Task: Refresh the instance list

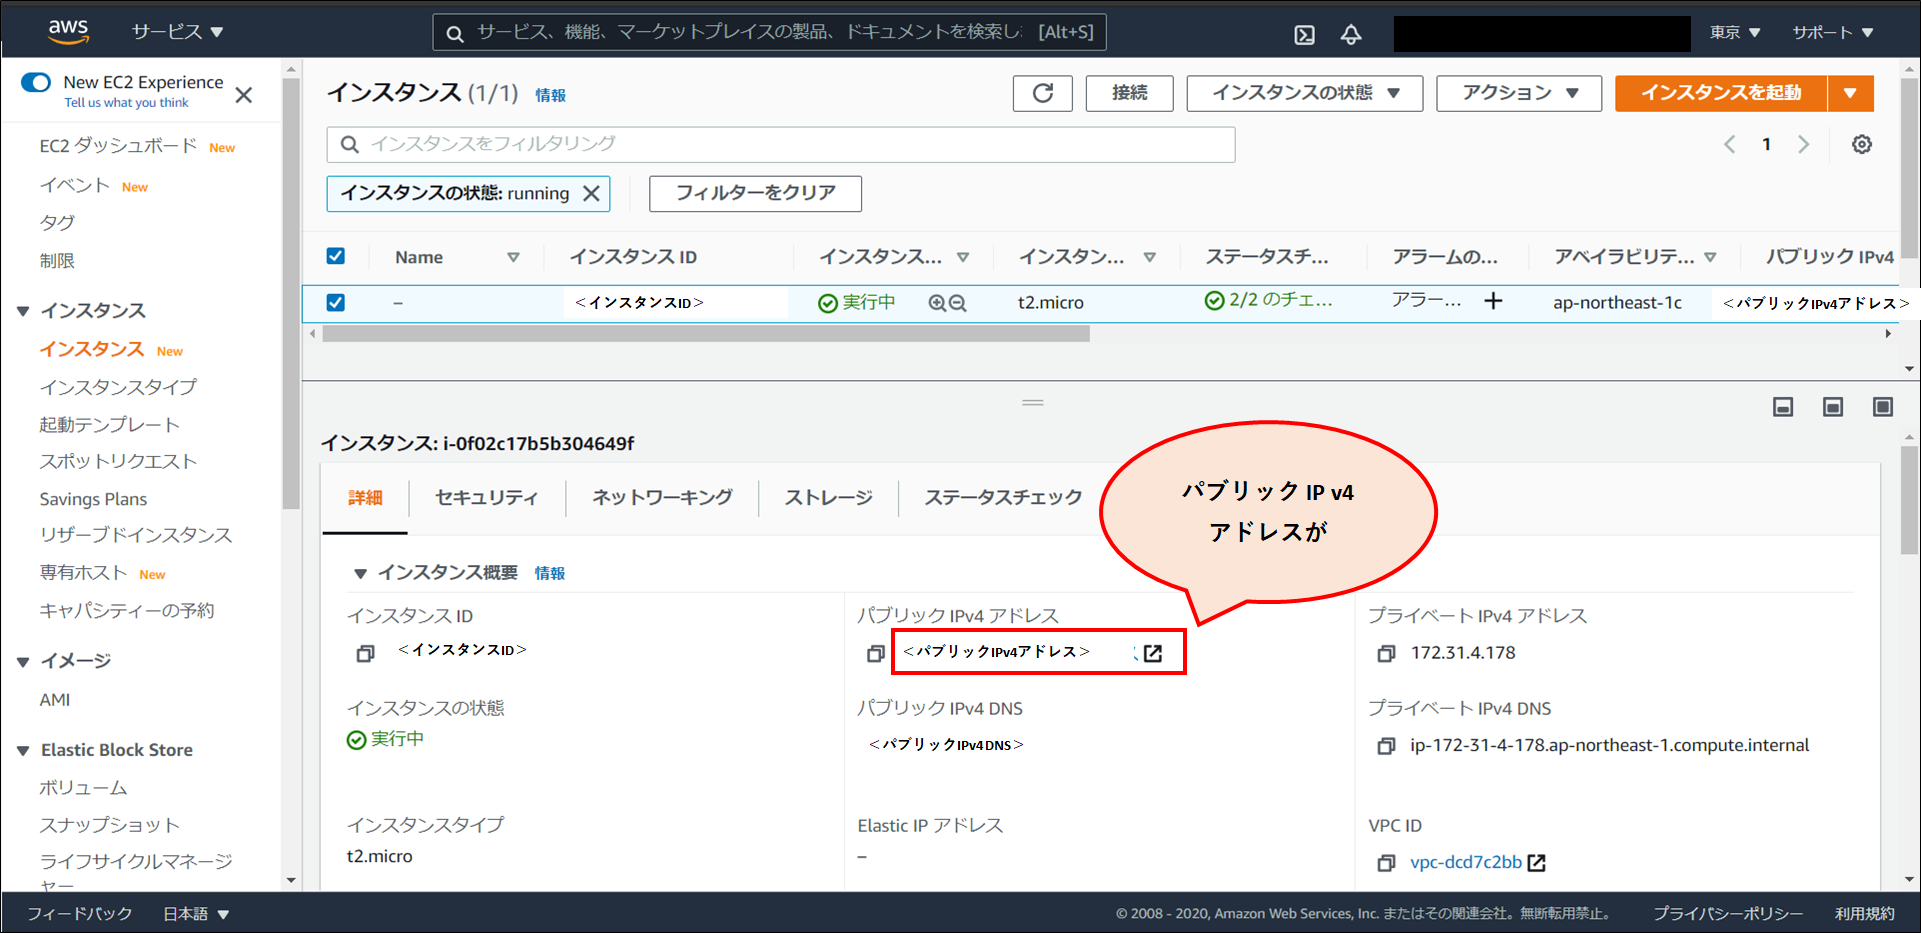Action: click(1043, 93)
